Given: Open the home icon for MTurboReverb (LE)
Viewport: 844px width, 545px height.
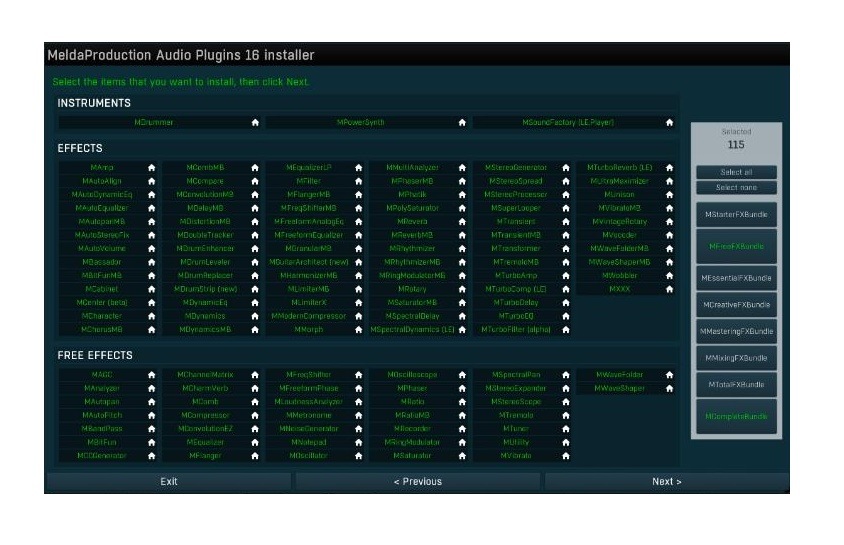Looking at the screenshot, I should click(x=669, y=168).
